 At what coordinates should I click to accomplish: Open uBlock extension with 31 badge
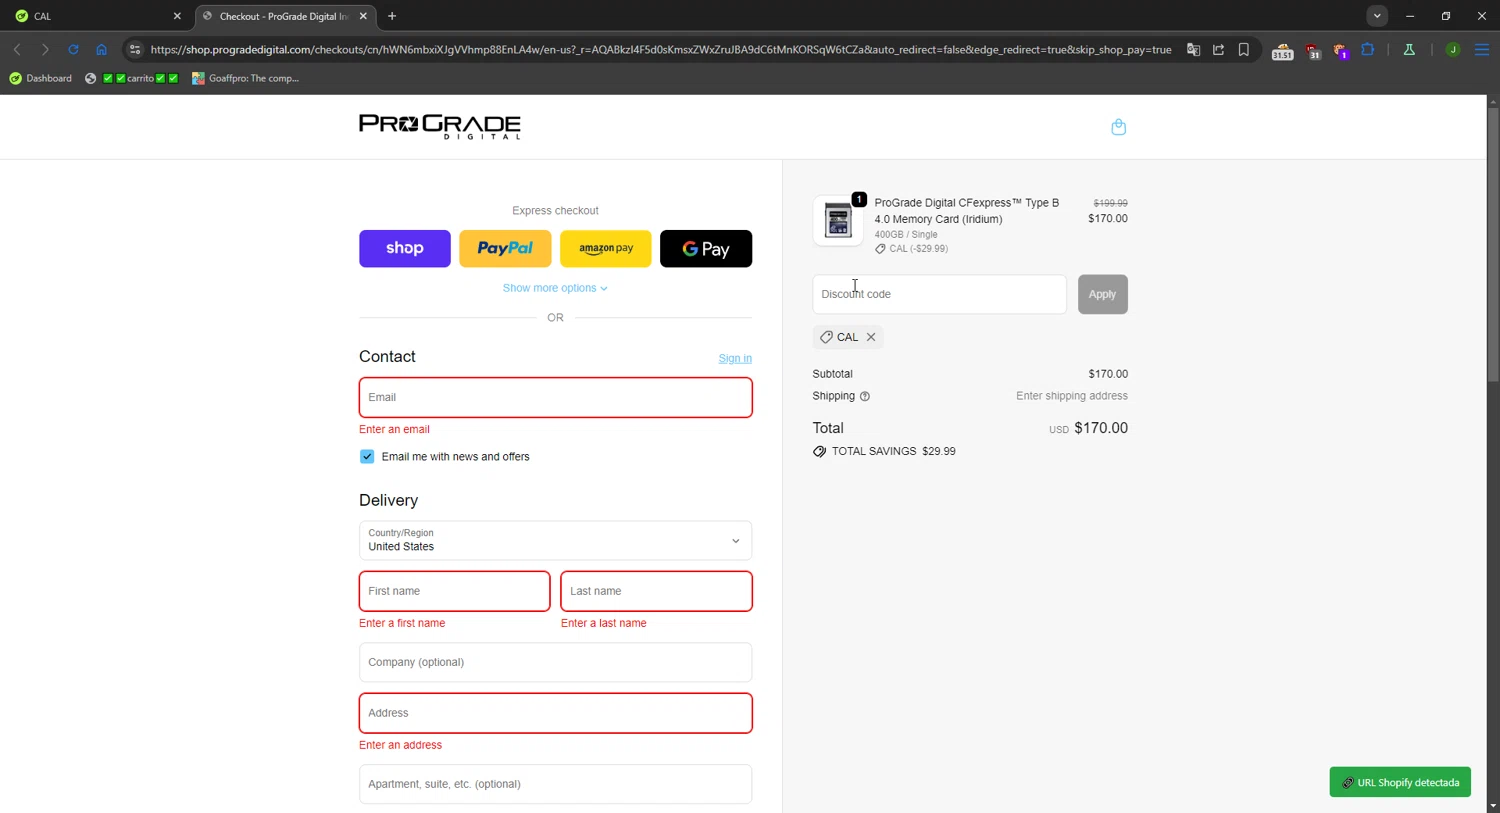[1313, 50]
